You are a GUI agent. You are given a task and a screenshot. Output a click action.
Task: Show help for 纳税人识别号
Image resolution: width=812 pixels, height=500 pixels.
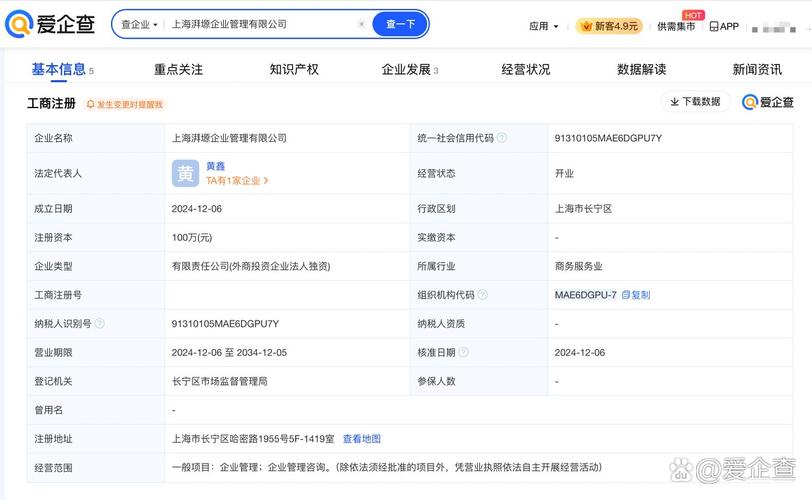point(99,323)
